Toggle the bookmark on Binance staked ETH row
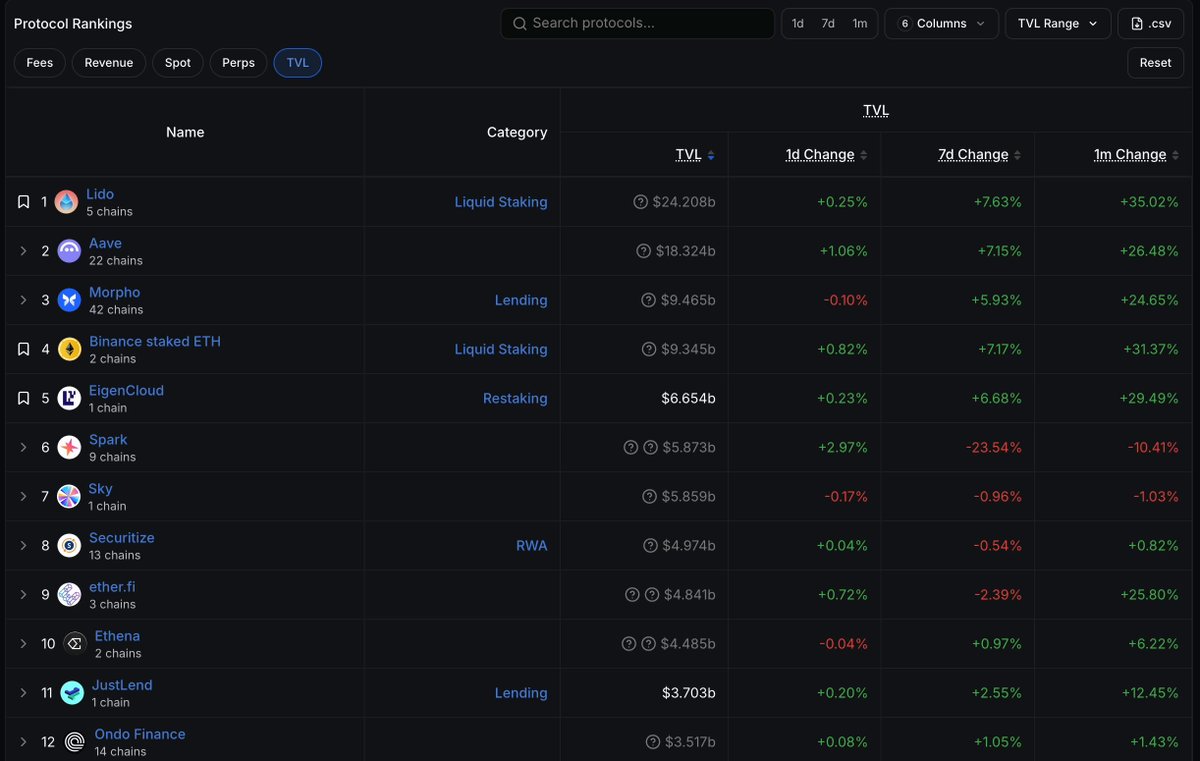 24,349
